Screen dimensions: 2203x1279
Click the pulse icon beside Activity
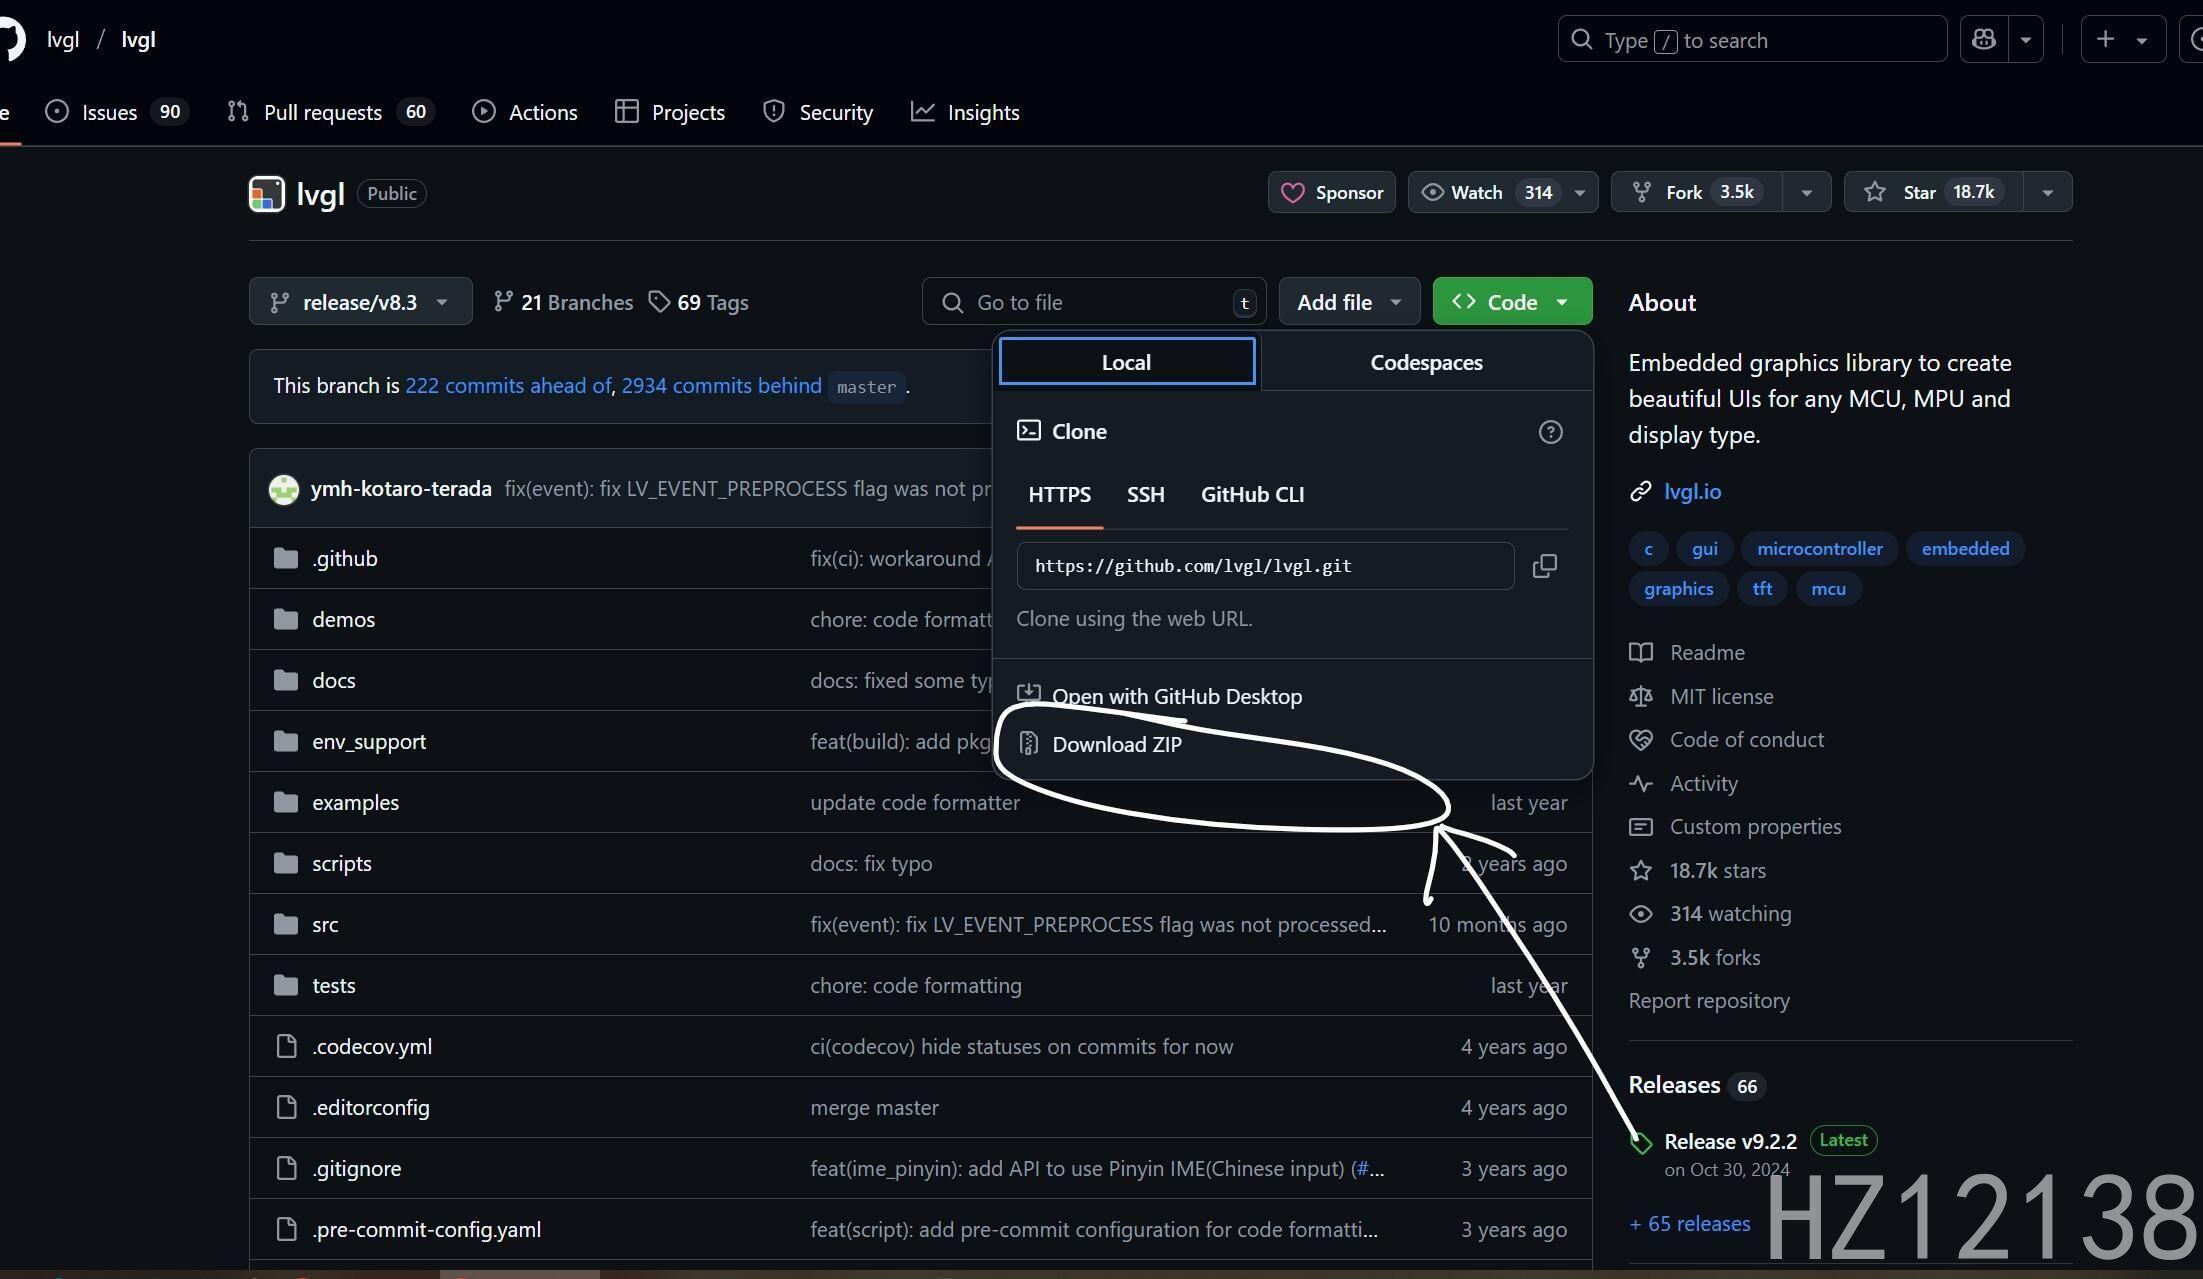pyautogui.click(x=1641, y=783)
